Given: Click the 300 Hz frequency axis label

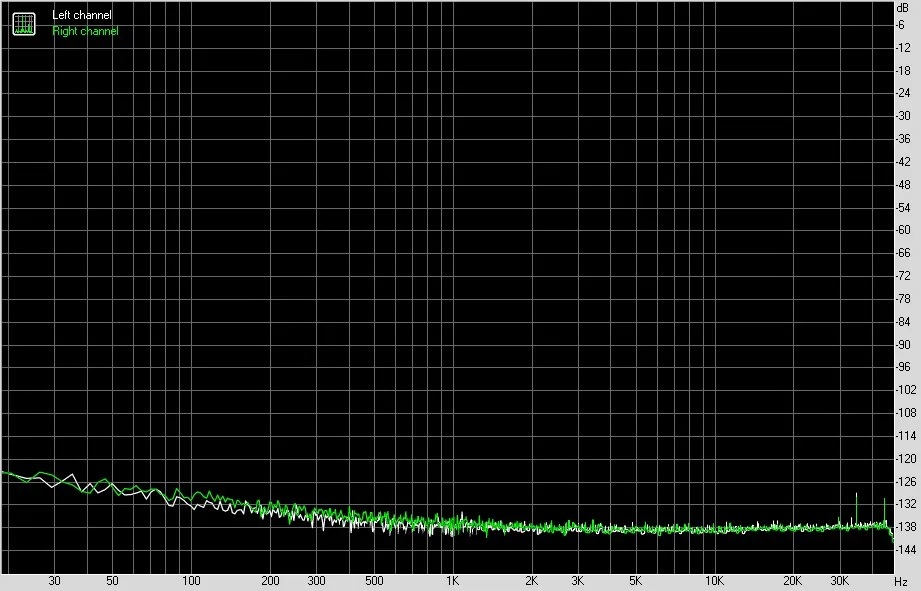Looking at the screenshot, I should click(x=316, y=581).
